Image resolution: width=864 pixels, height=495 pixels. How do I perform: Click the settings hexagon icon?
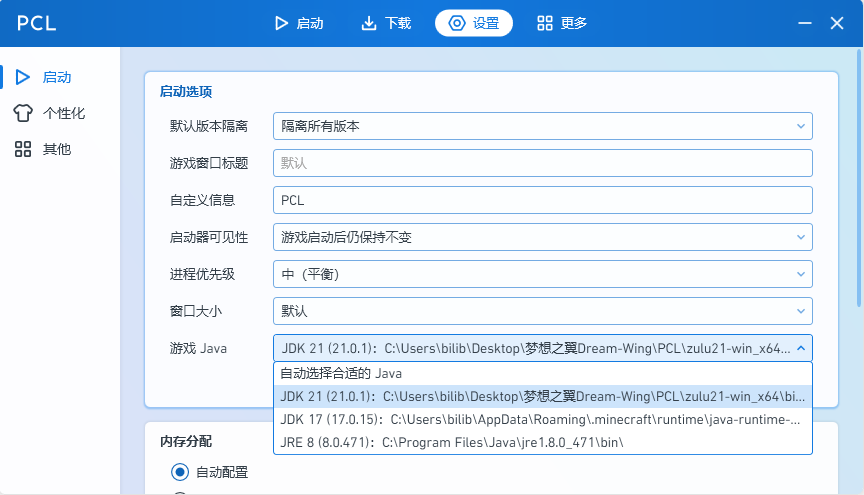click(457, 23)
